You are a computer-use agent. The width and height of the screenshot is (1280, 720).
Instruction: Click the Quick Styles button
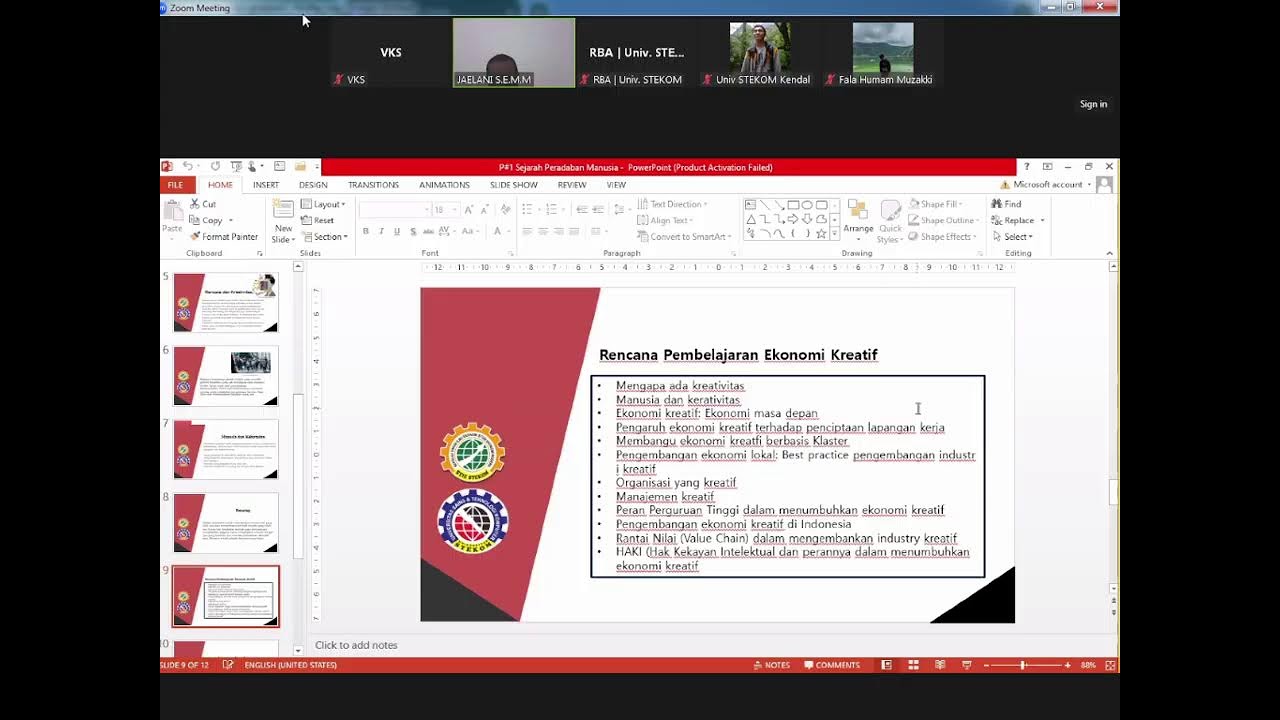click(x=890, y=221)
